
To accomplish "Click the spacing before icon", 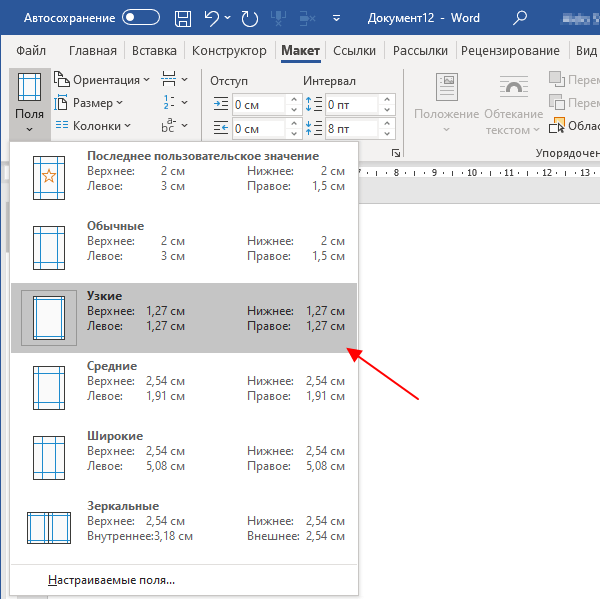I will tap(314, 104).
